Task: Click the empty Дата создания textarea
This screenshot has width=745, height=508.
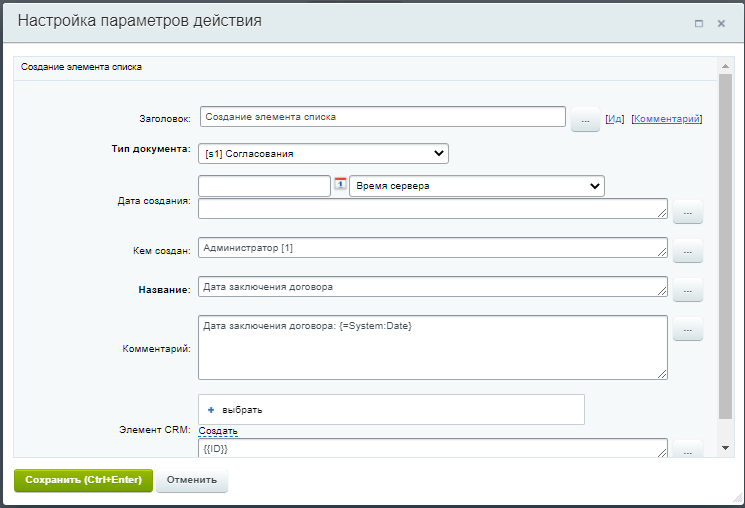Action: coord(432,209)
